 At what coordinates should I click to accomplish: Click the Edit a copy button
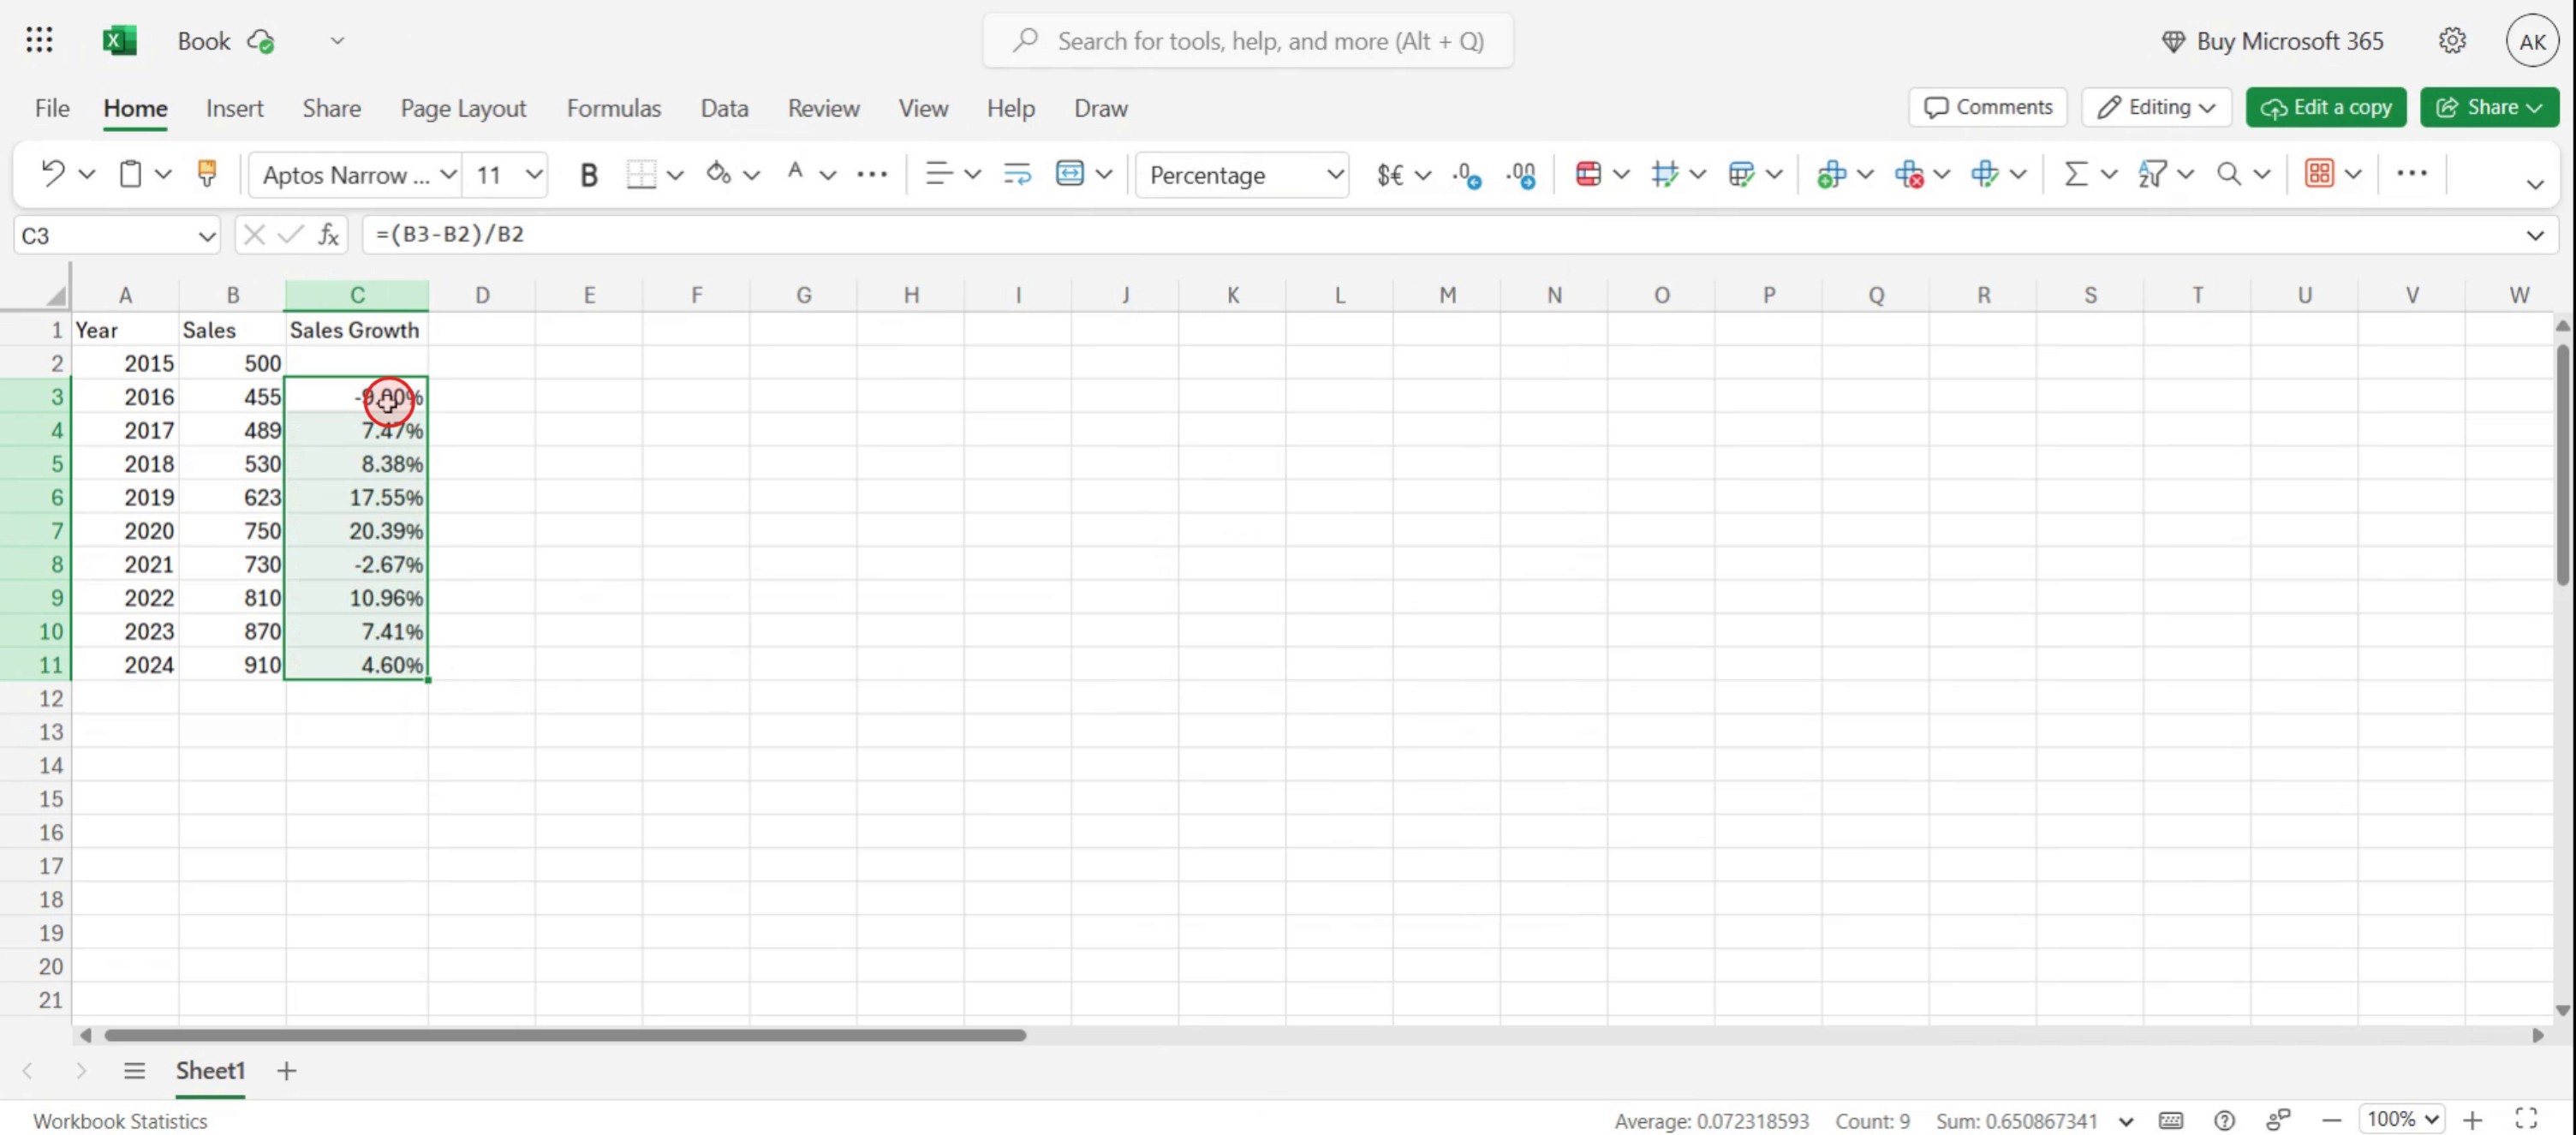click(x=2326, y=107)
